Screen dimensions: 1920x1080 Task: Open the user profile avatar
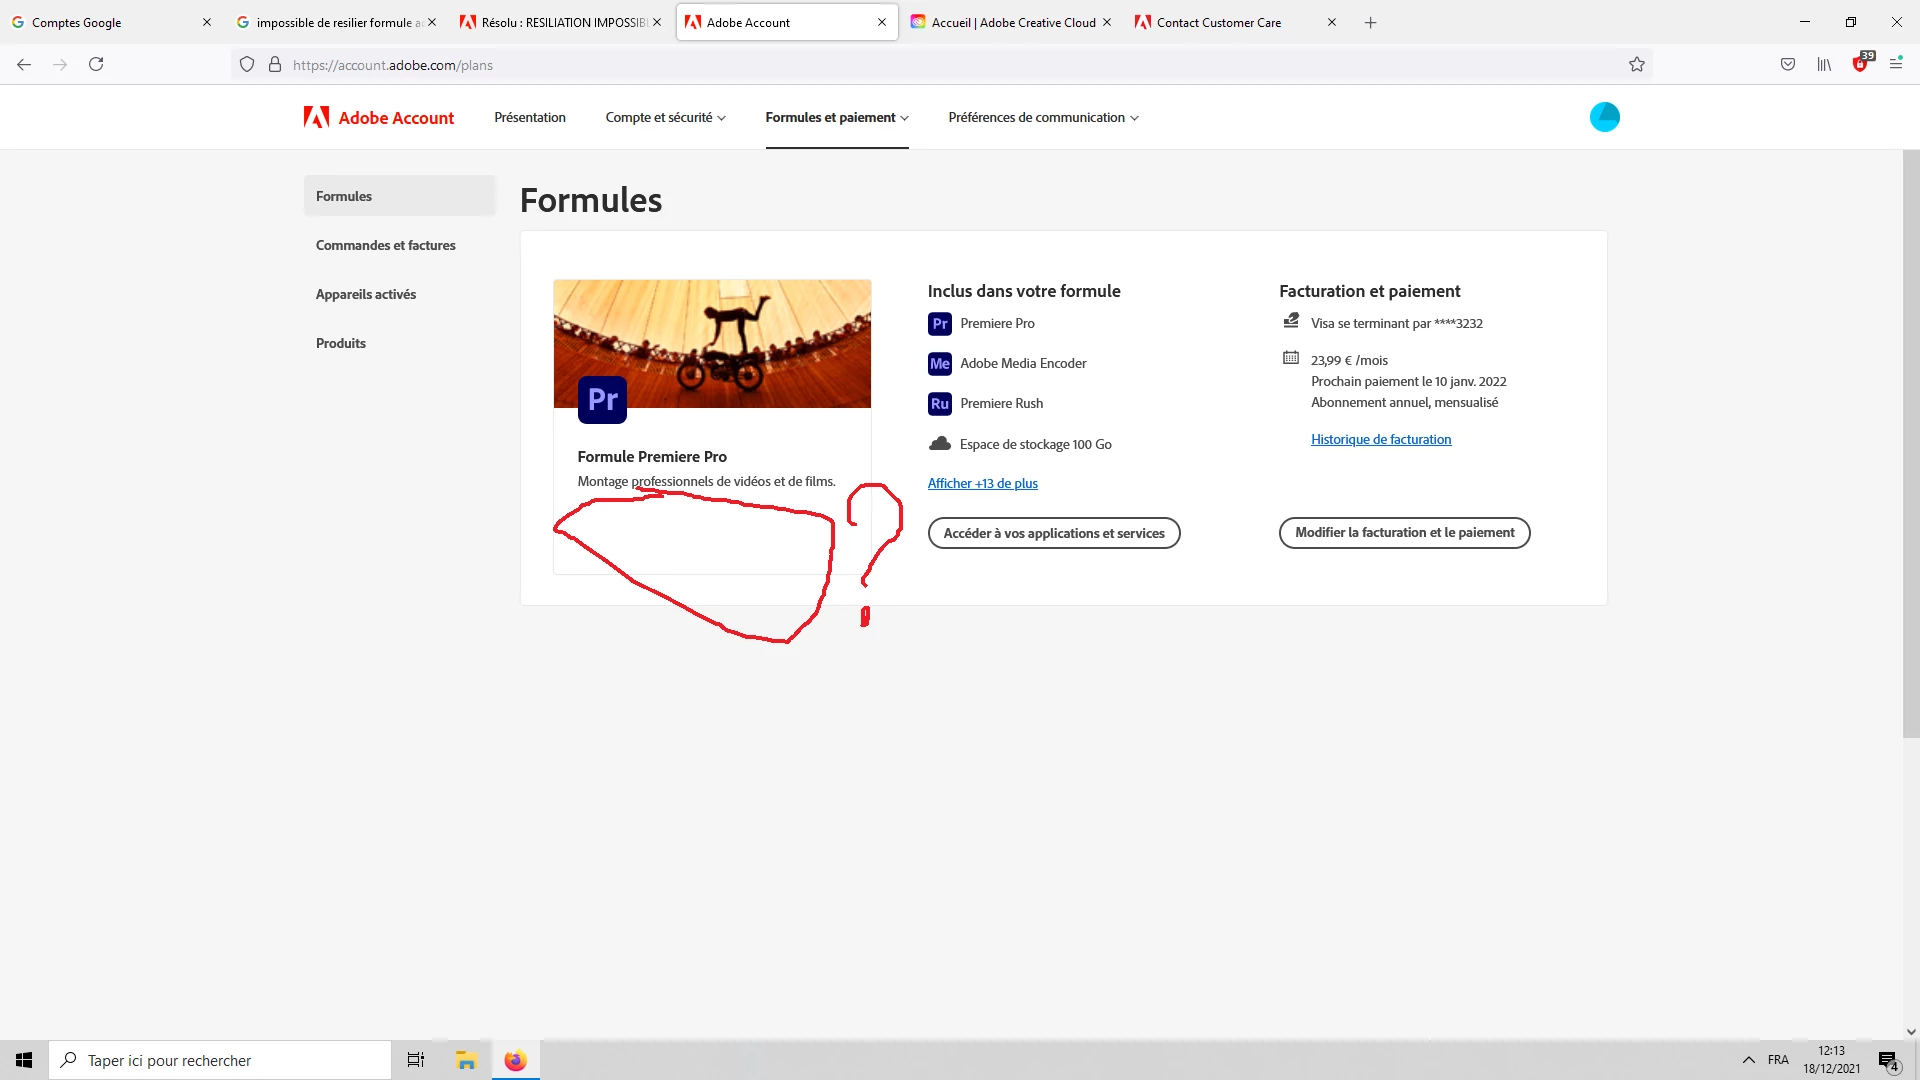point(1604,117)
